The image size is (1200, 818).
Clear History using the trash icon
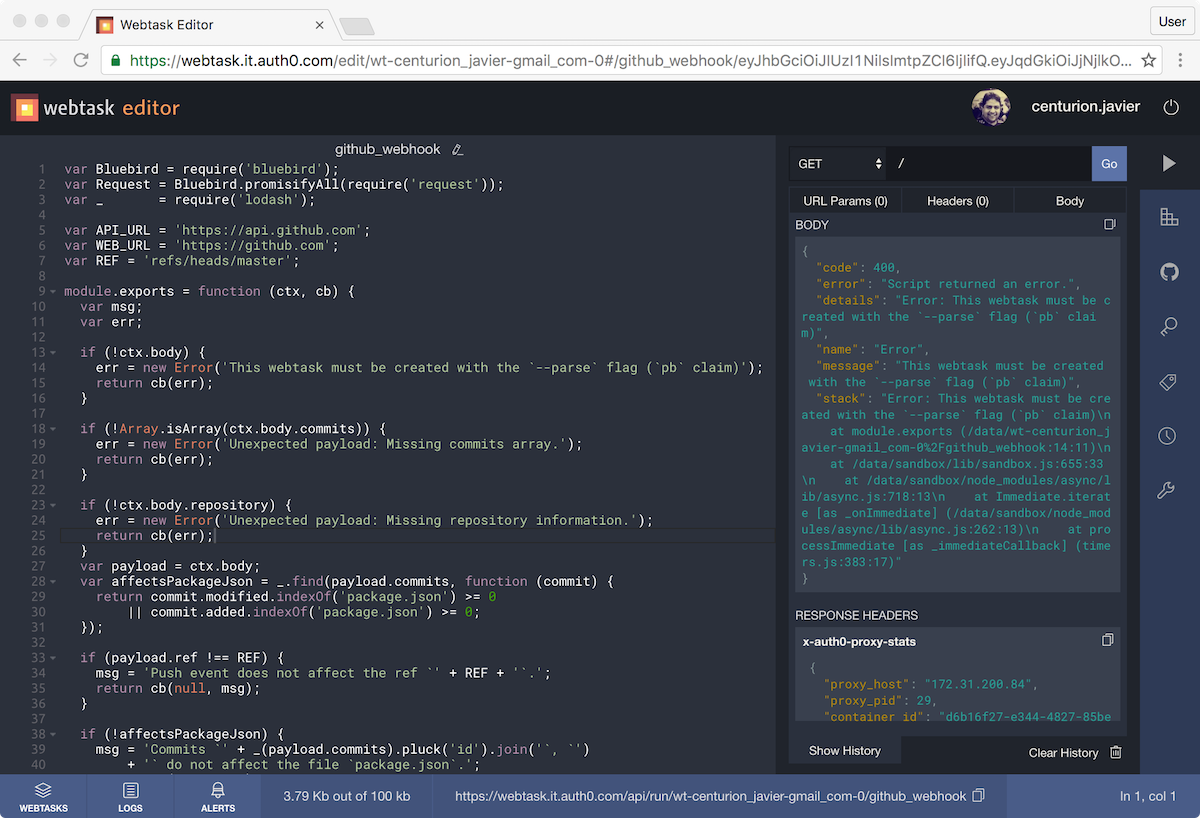pyautogui.click(x=1115, y=751)
